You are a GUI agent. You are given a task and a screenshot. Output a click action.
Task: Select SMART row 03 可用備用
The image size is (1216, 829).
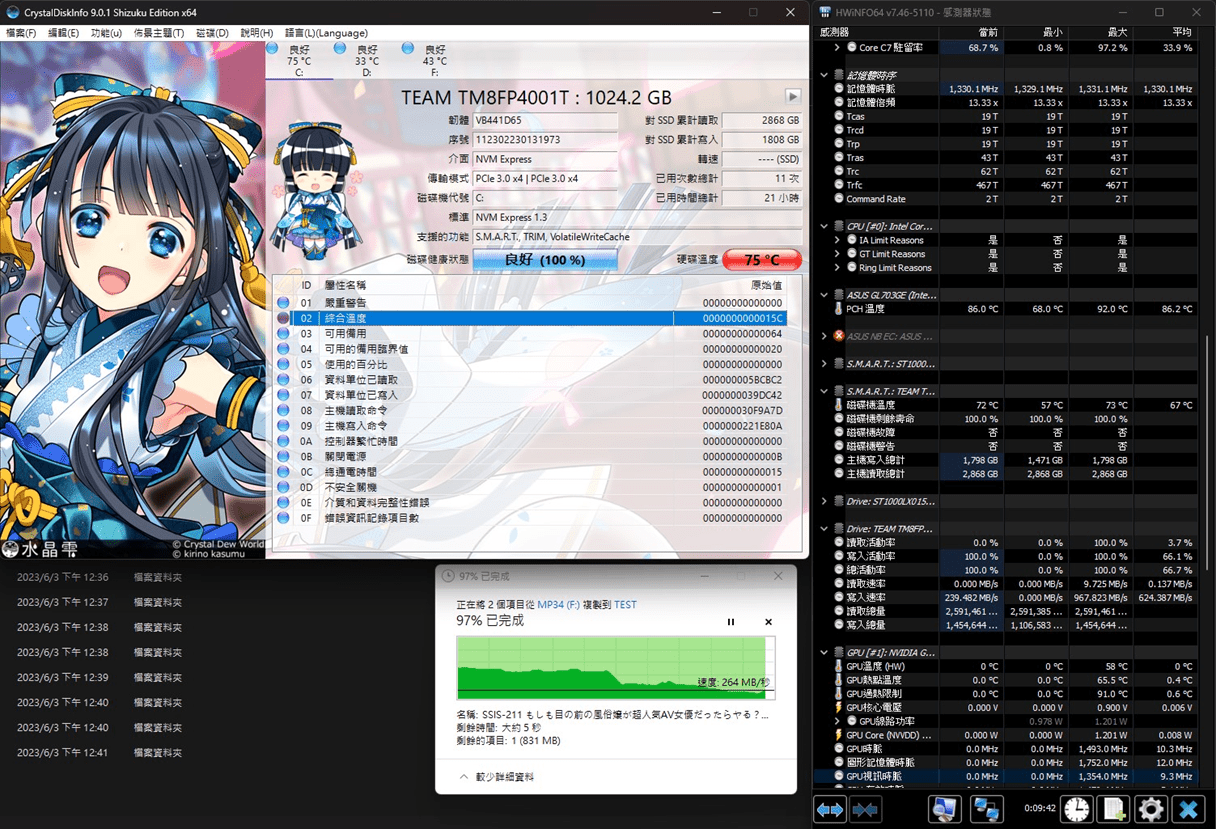530,334
